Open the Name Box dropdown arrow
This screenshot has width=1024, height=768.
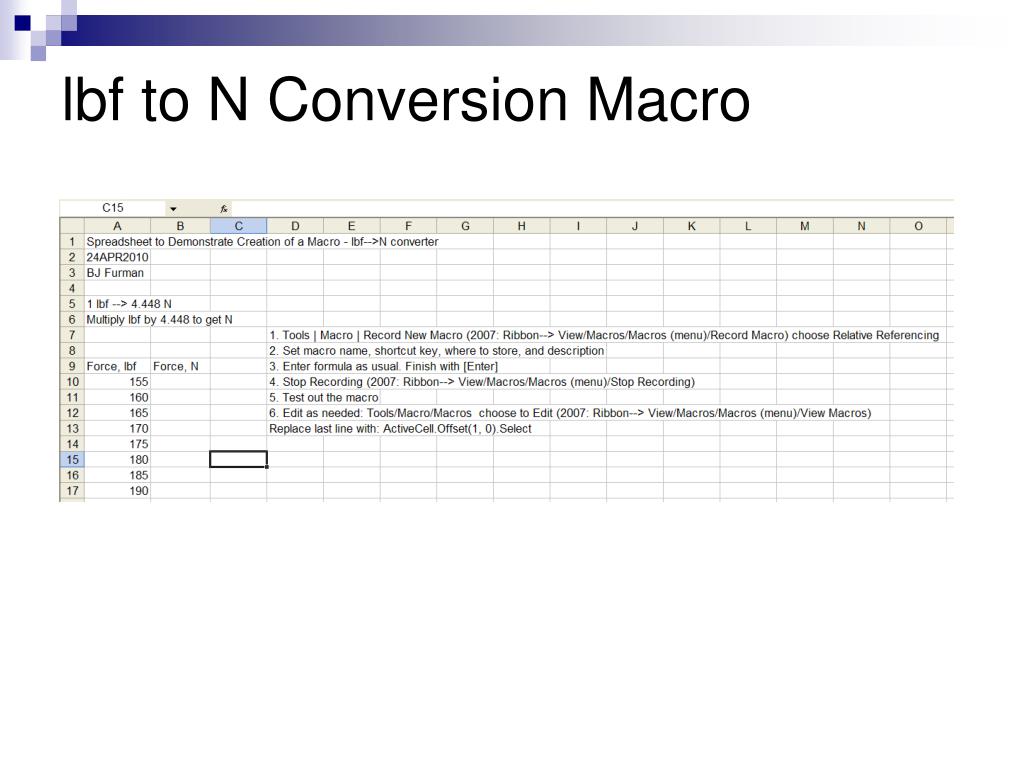click(x=173, y=209)
